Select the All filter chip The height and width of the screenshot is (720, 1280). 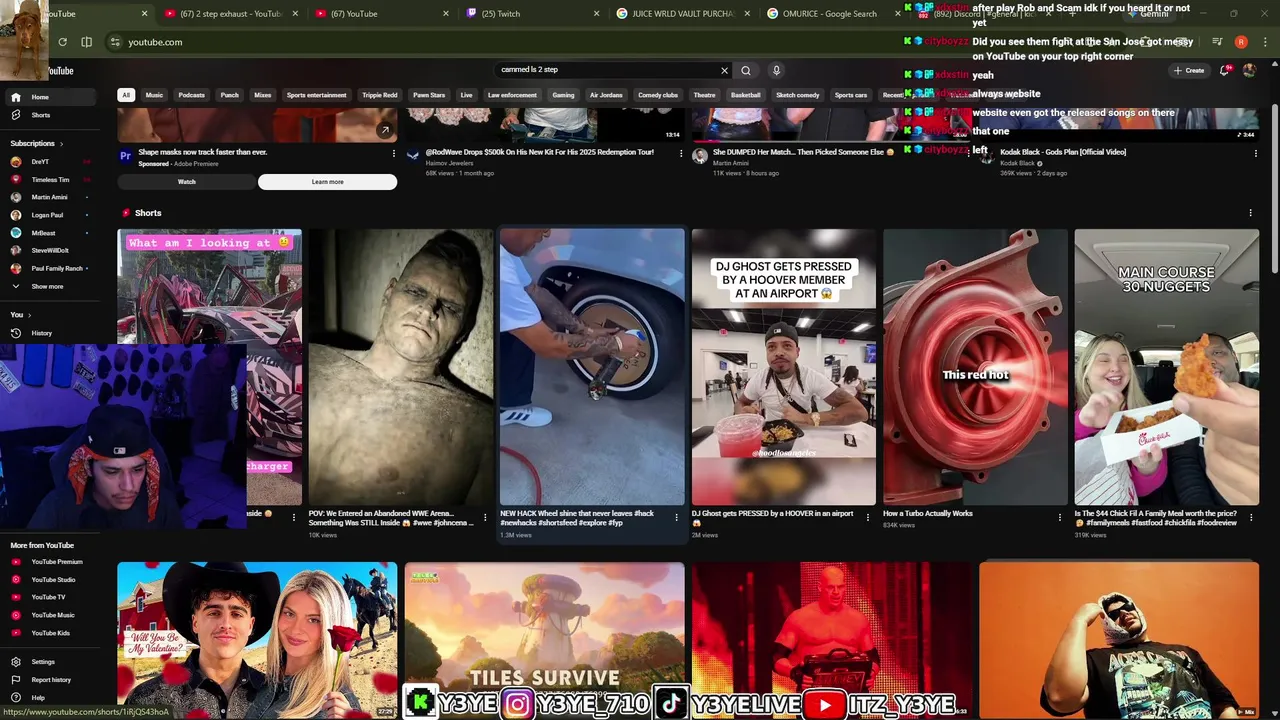coord(126,95)
